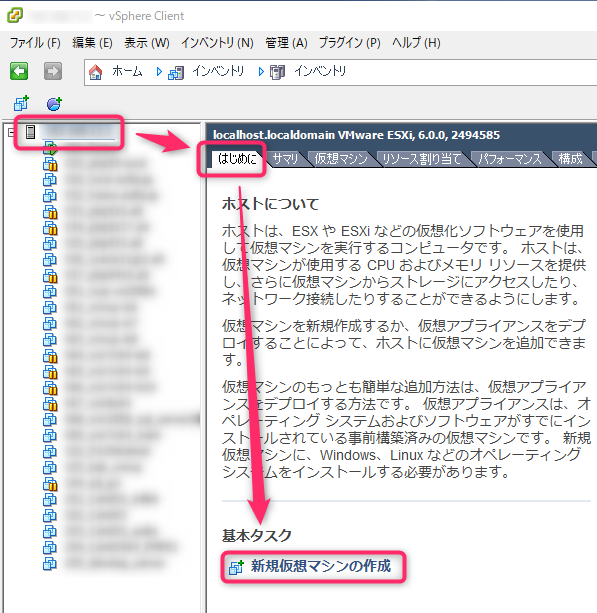597x613 pixels.
Task: Click the icon beside 新規仮想マシンの作成
Action: coord(236,567)
